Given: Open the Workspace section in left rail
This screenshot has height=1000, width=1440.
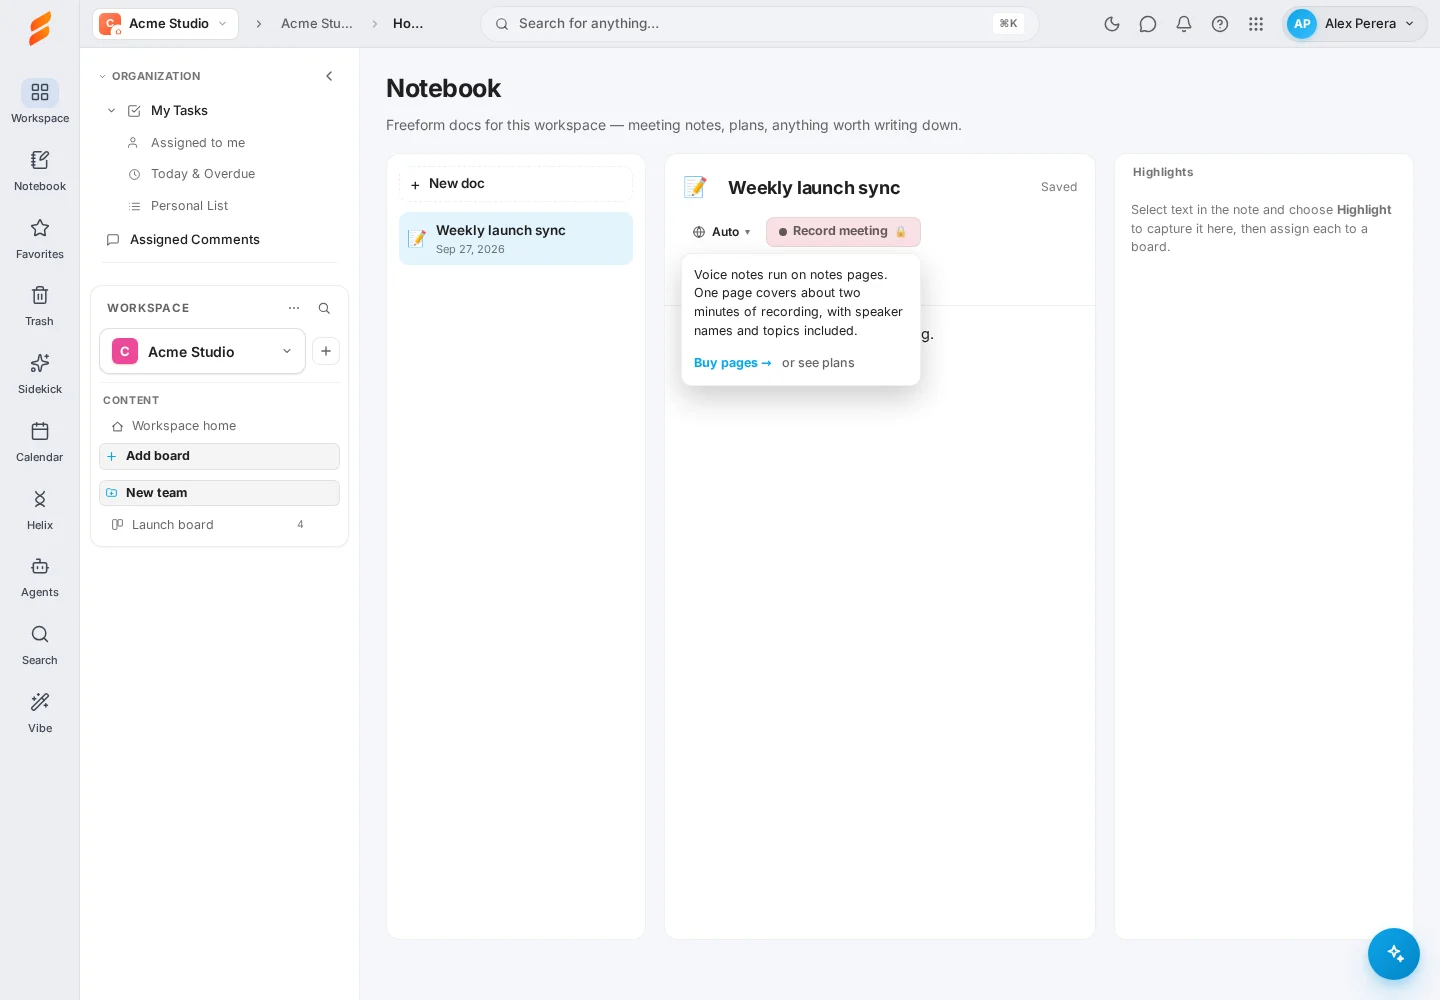Looking at the screenshot, I should click(x=40, y=102).
